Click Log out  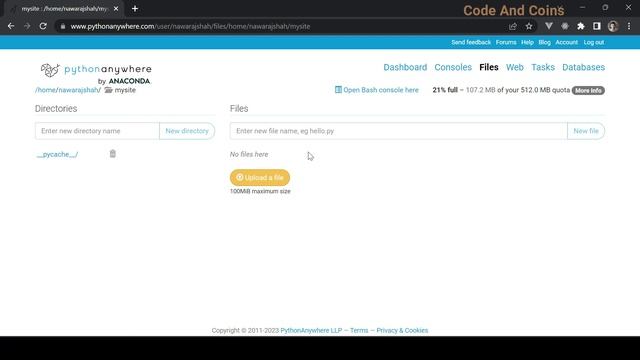(x=593, y=42)
